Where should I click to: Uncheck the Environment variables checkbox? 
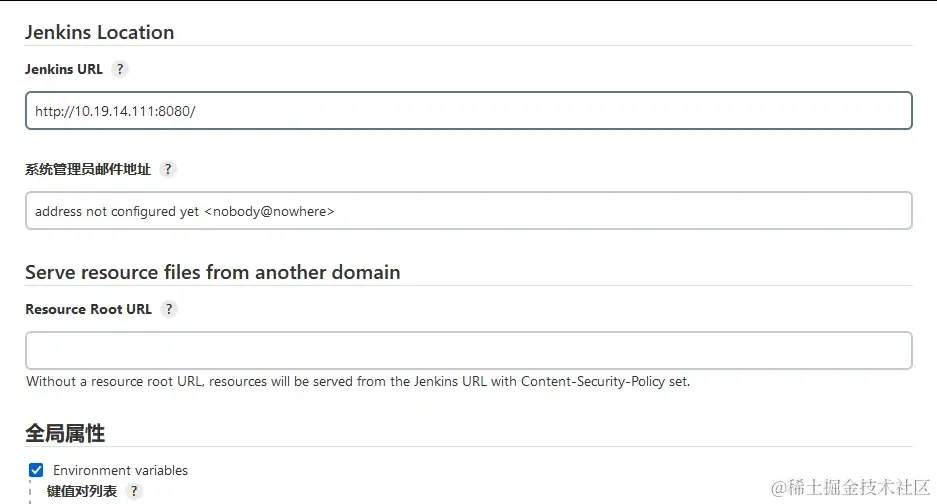point(36,470)
